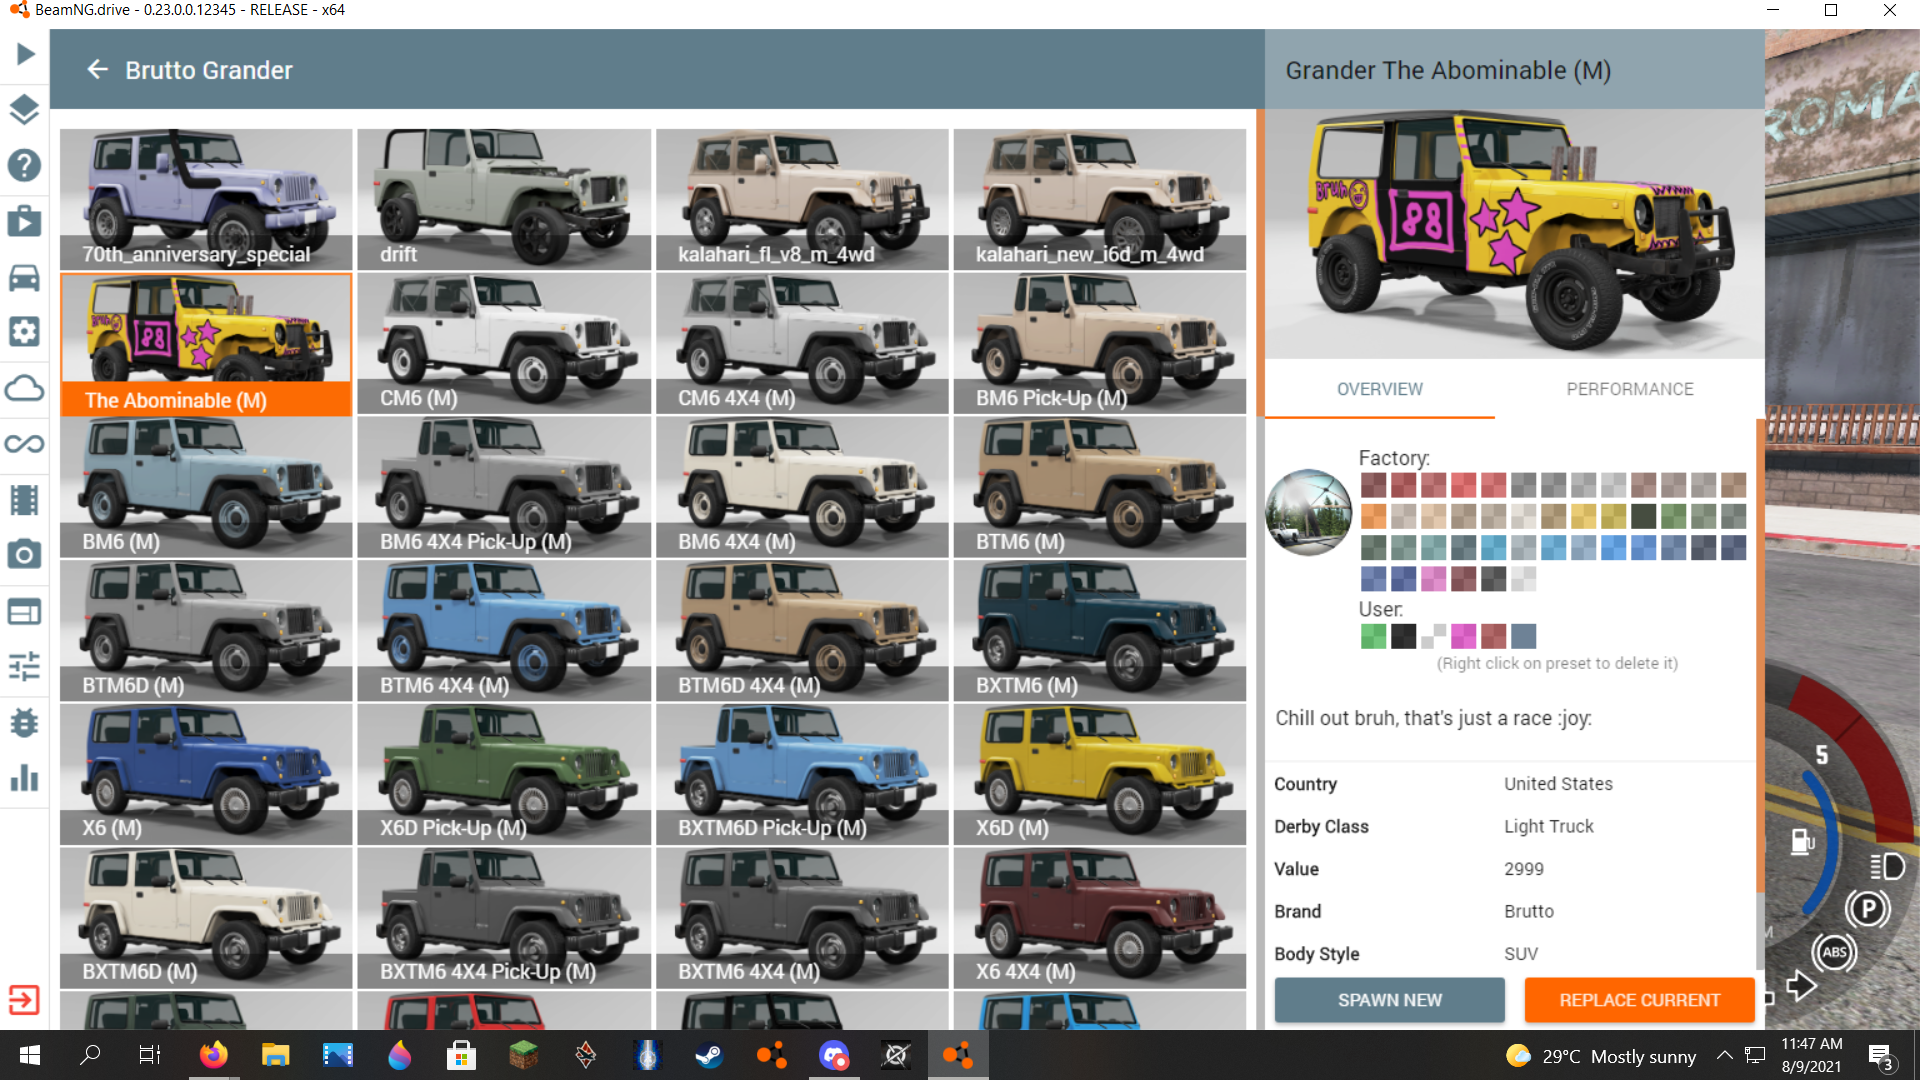Open the circular color picker preview

coord(1308,512)
